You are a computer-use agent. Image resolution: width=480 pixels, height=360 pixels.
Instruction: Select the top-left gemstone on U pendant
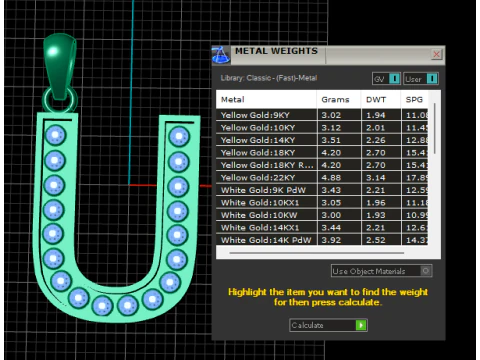click(x=55, y=135)
